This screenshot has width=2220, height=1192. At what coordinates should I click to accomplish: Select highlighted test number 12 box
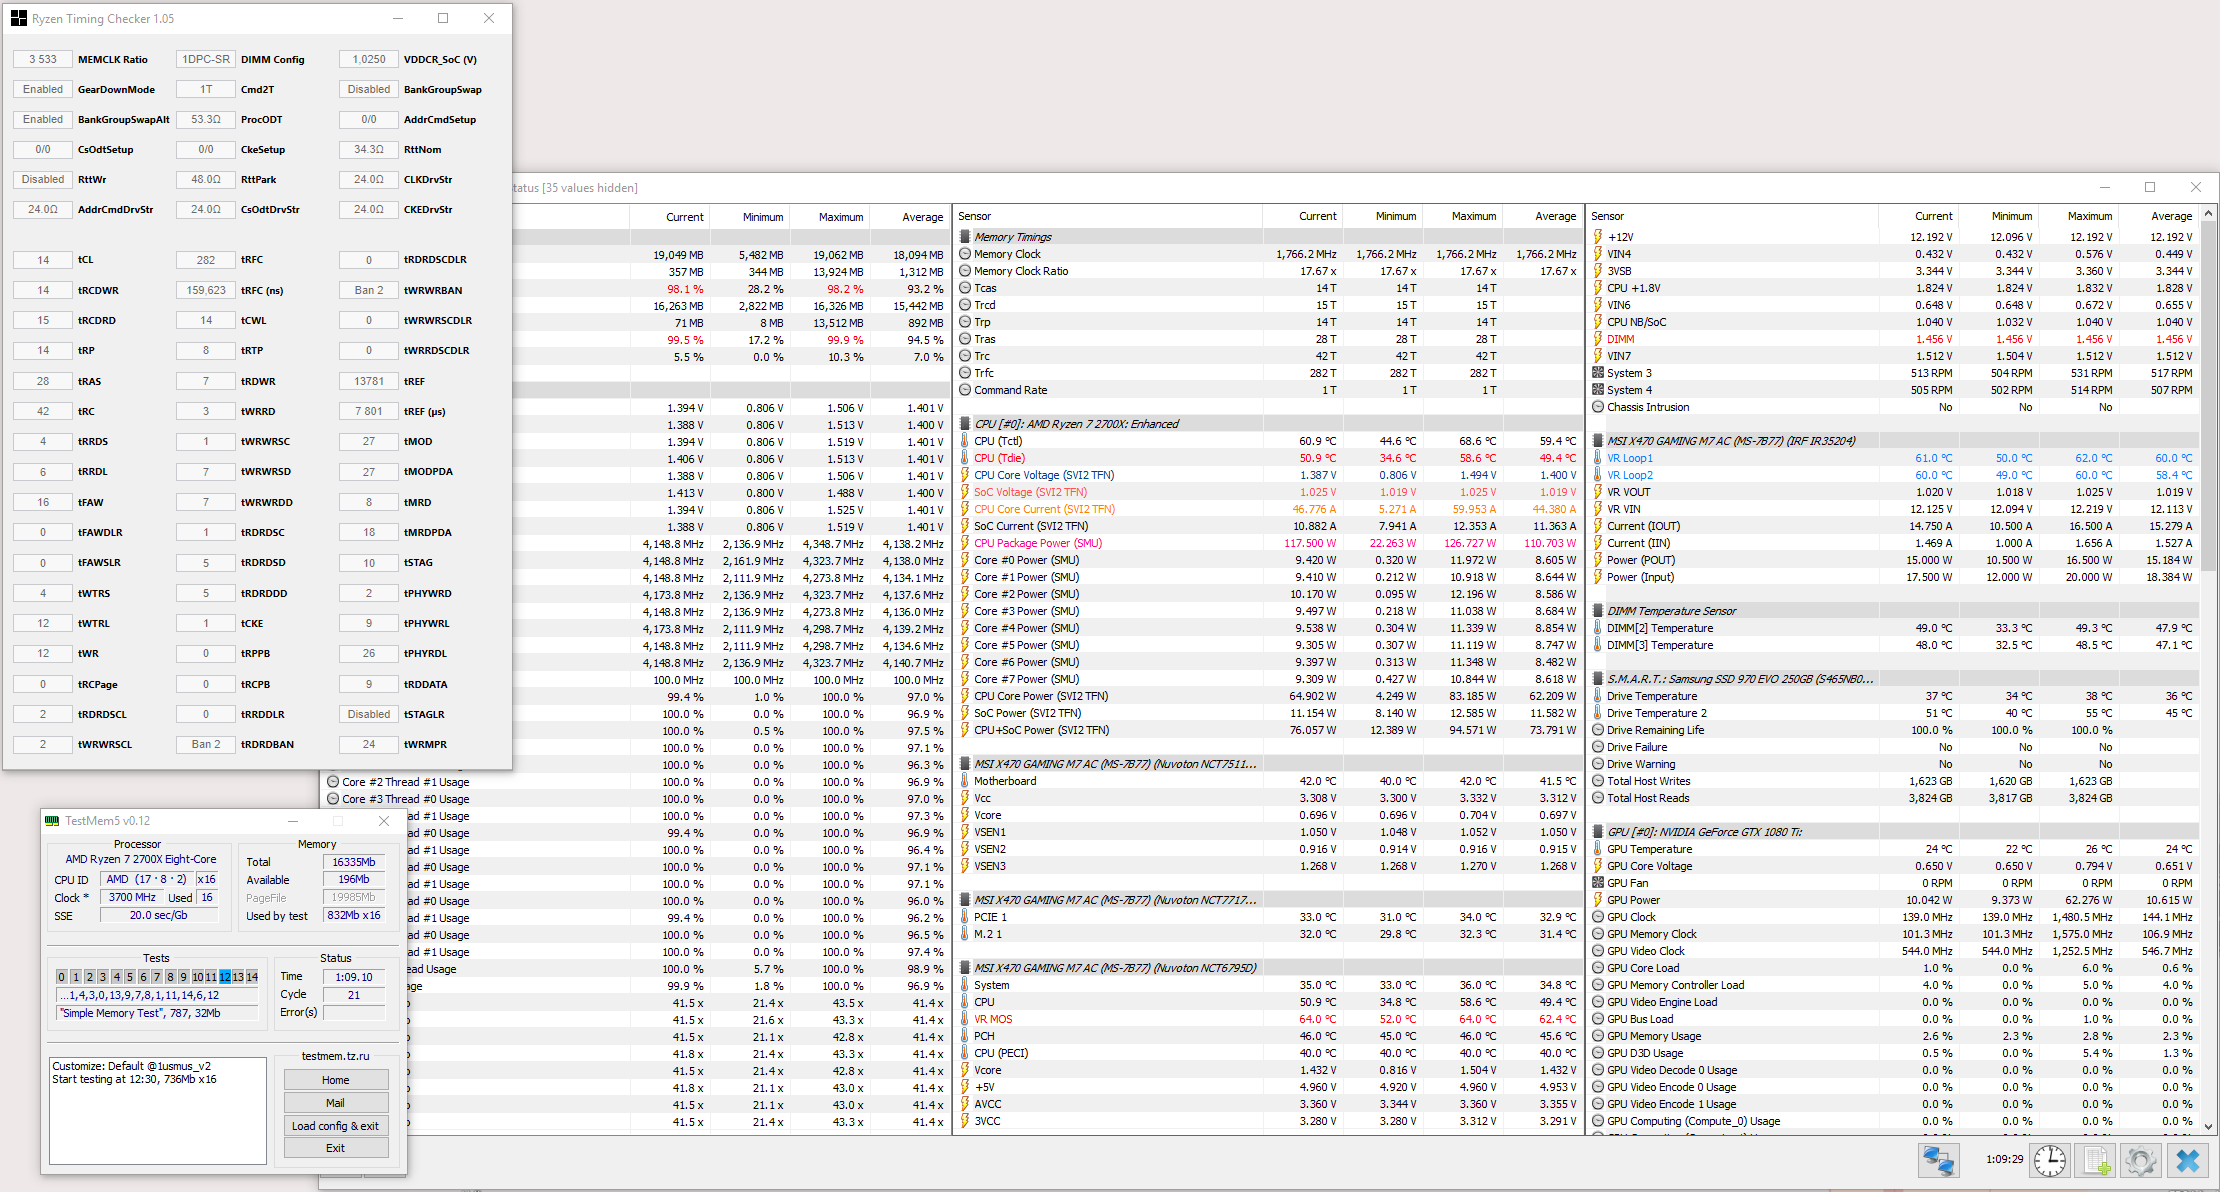tap(225, 977)
